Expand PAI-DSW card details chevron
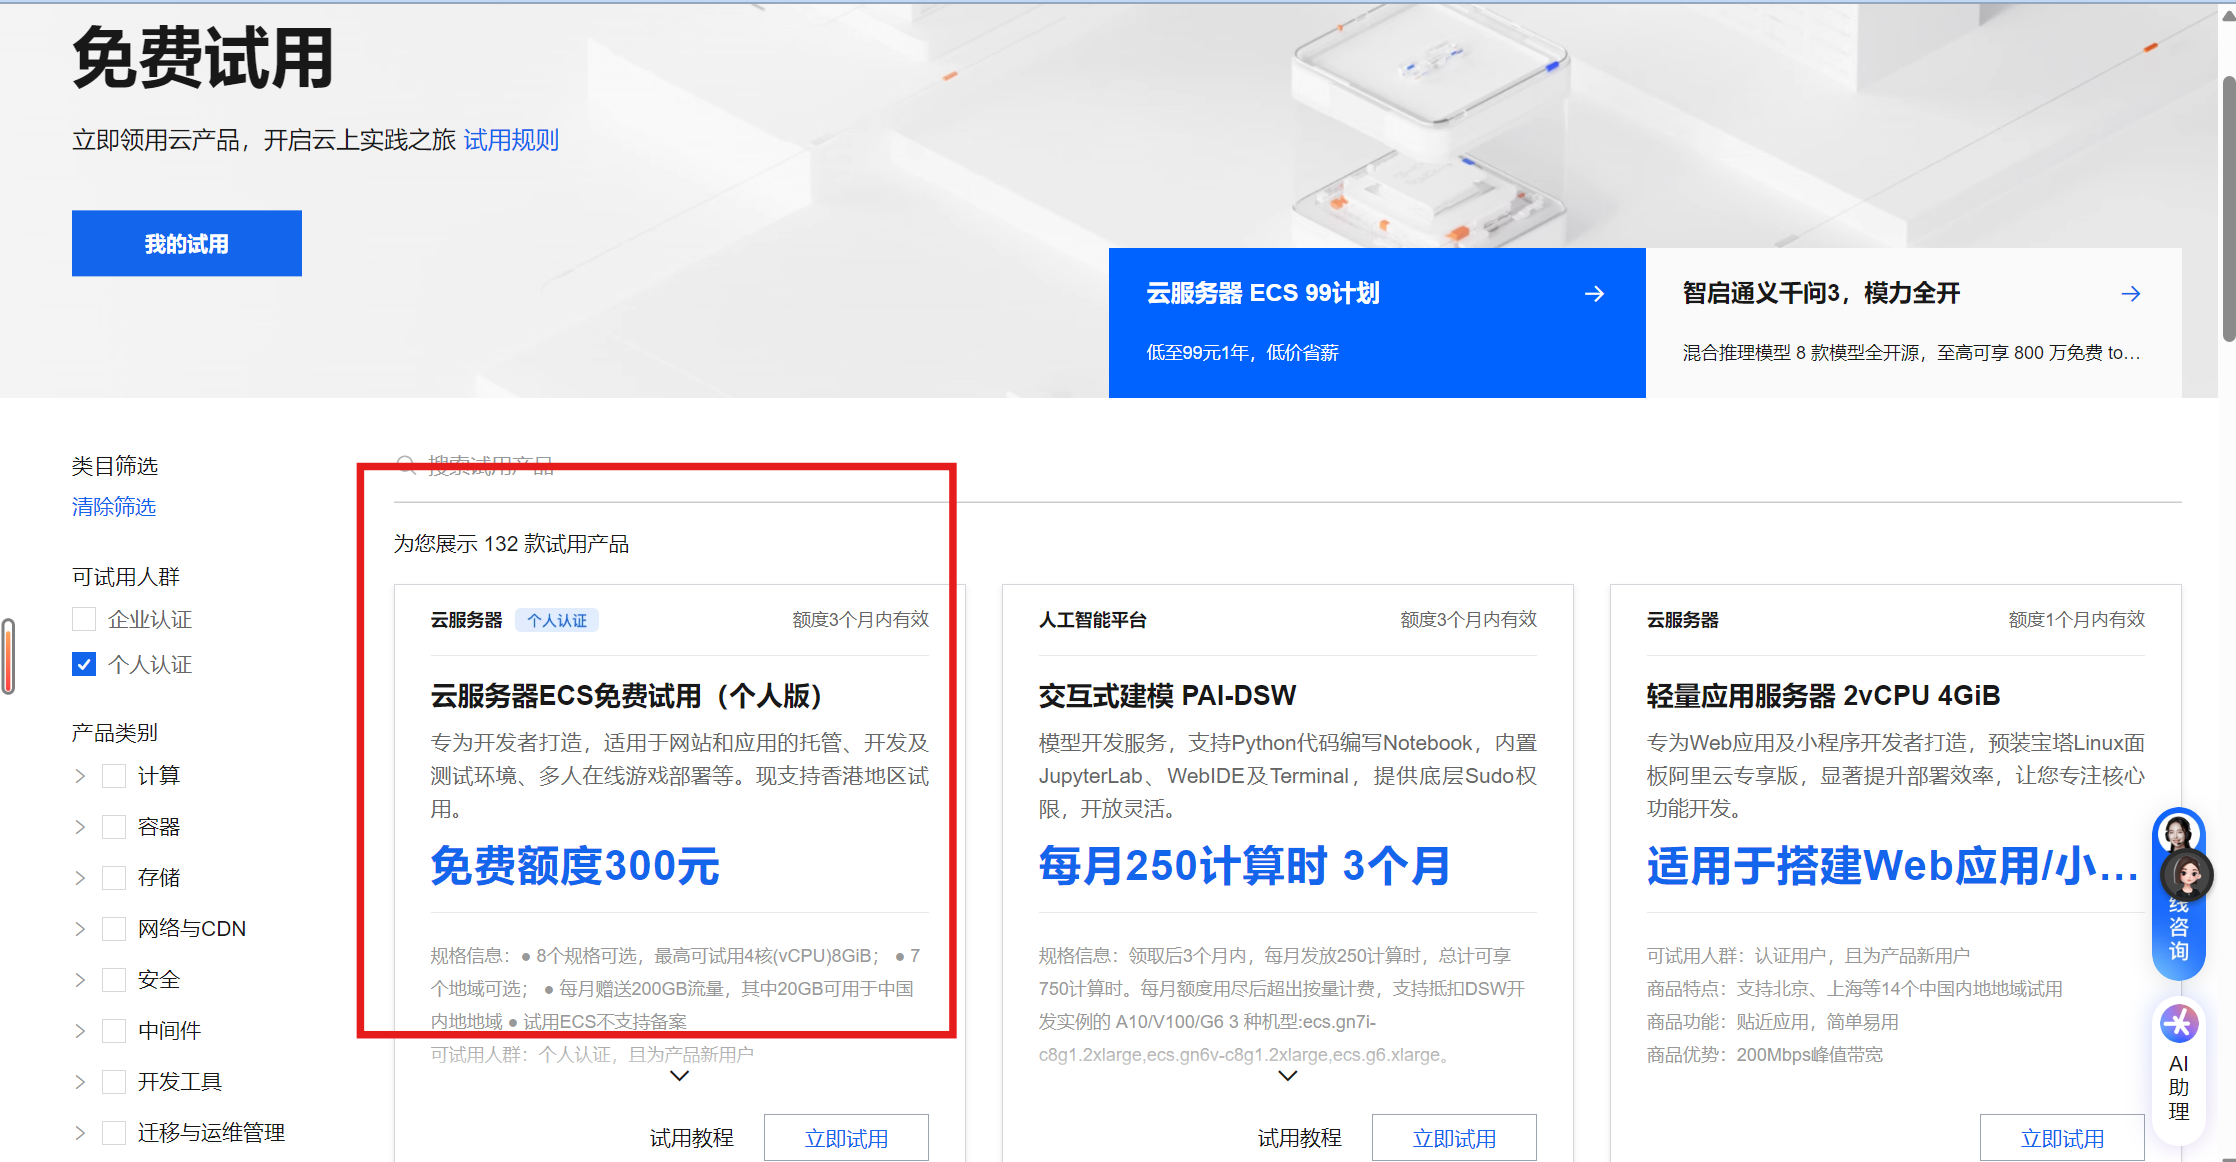 click(1287, 1076)
